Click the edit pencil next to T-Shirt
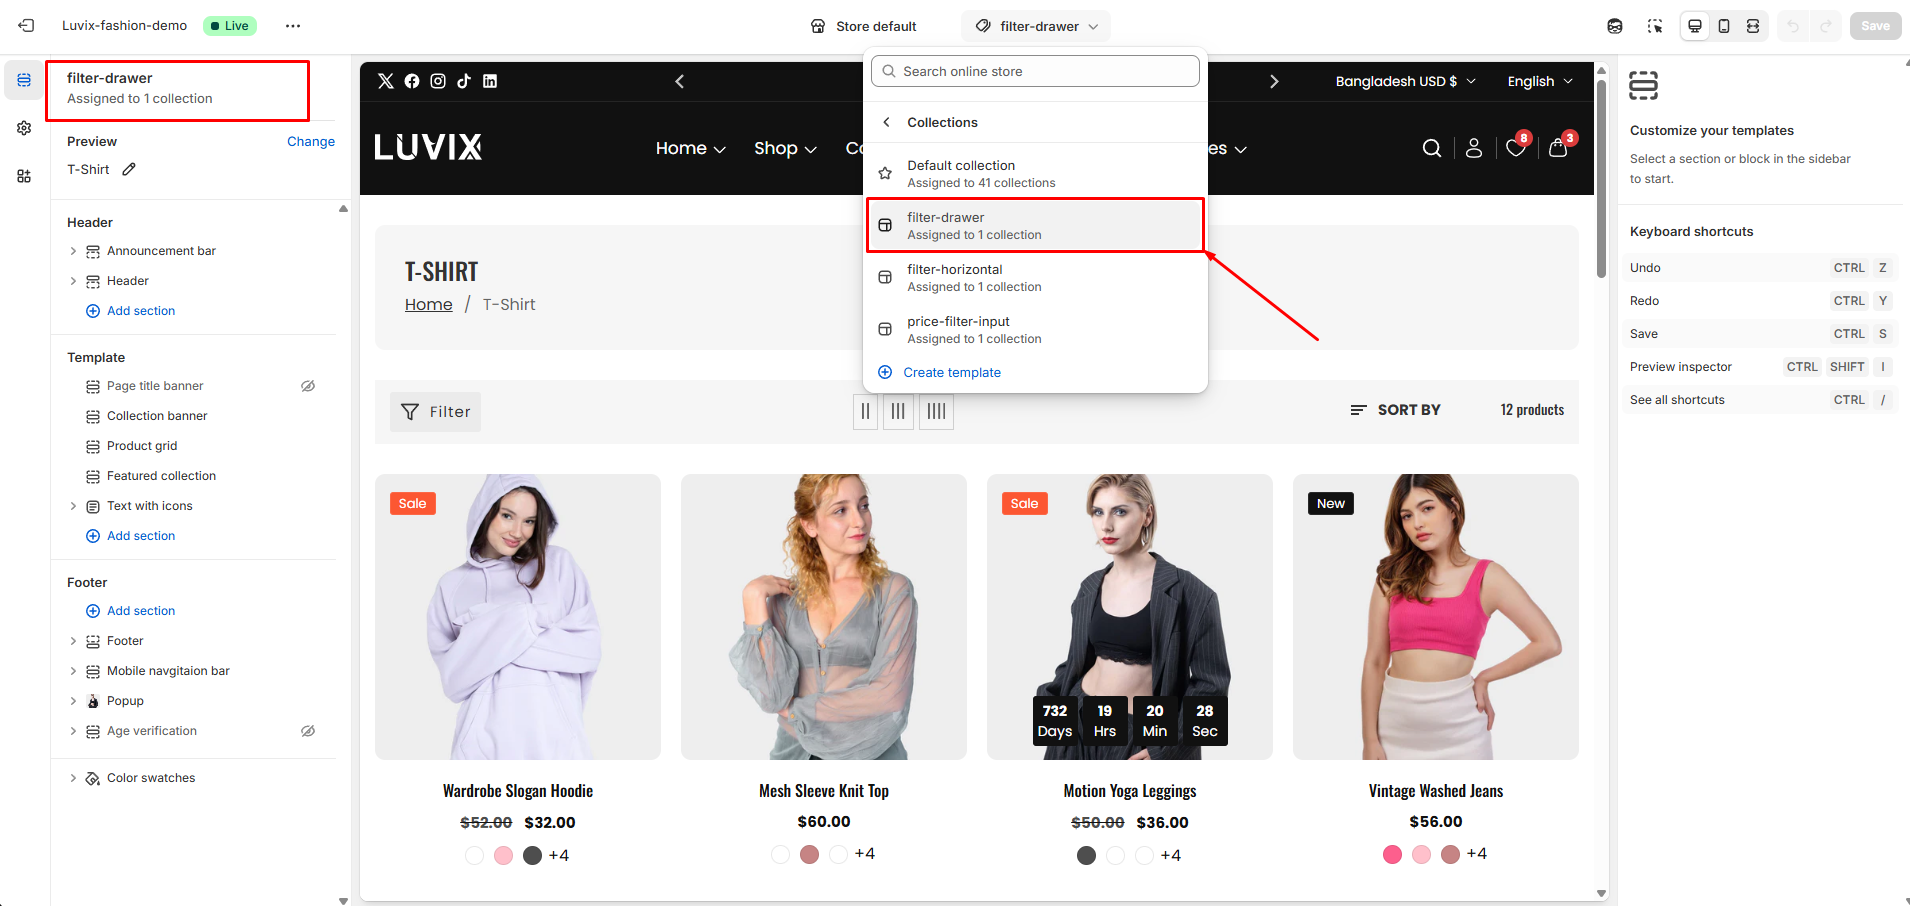1910x906 pixels. [129, 170]
